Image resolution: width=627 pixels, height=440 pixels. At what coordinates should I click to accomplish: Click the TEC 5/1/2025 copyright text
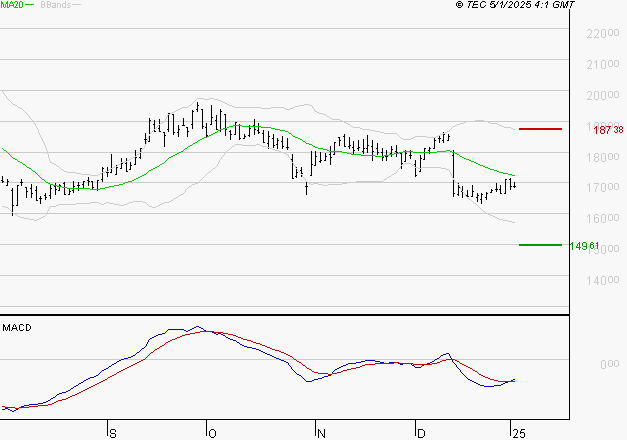(515, 5)
